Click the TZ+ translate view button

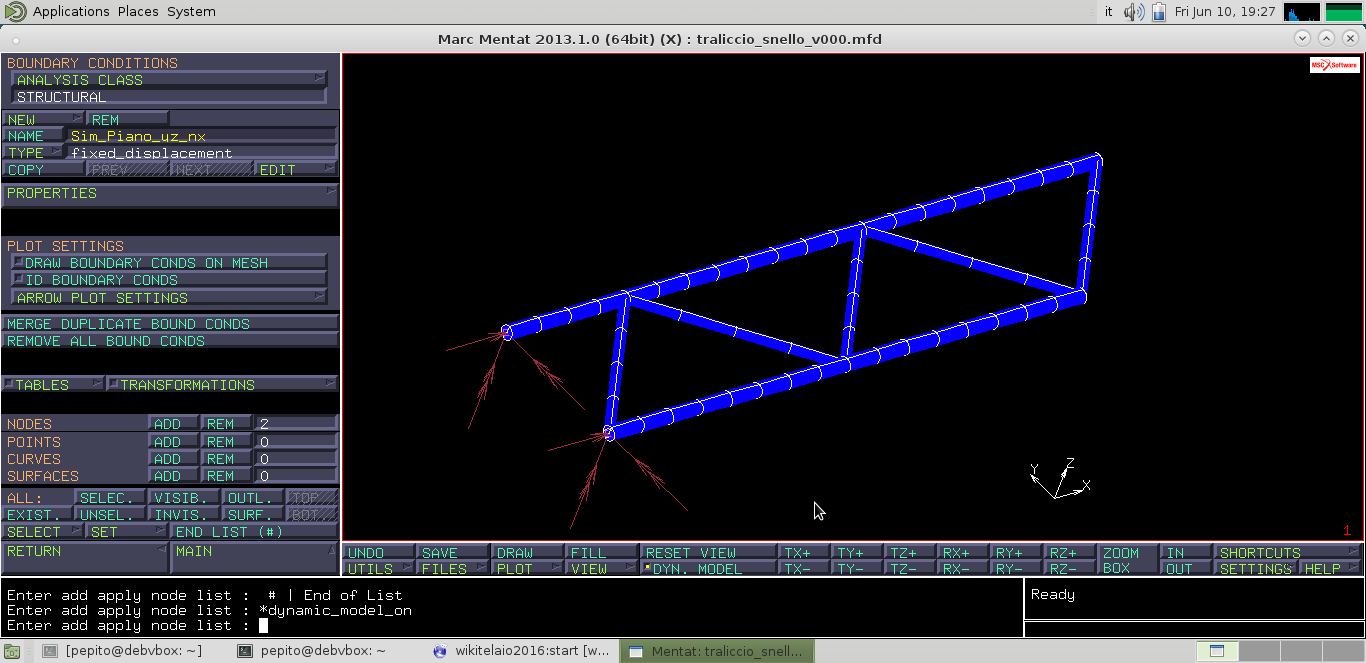point(911,552)
